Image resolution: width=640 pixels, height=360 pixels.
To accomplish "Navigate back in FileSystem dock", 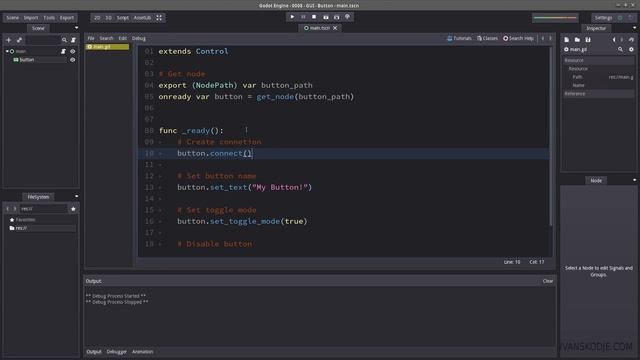I will (7, 209).
